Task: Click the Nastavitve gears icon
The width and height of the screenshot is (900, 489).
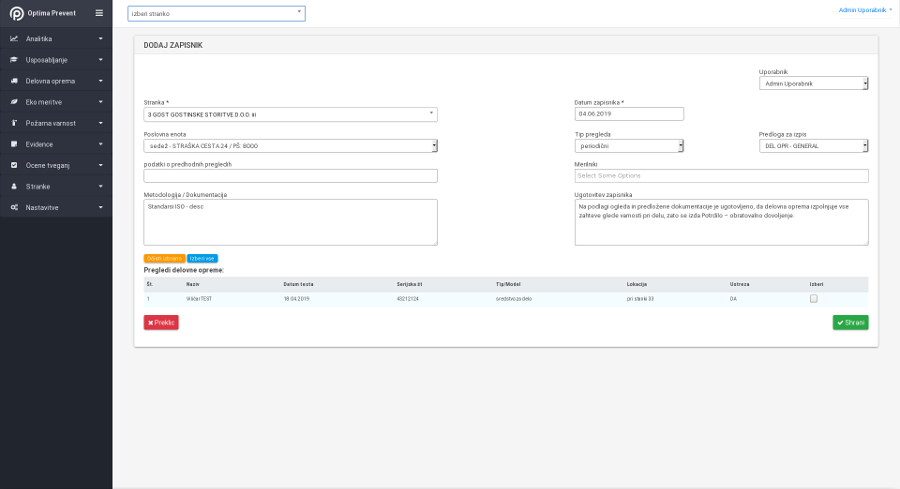Action: (14, 207)
